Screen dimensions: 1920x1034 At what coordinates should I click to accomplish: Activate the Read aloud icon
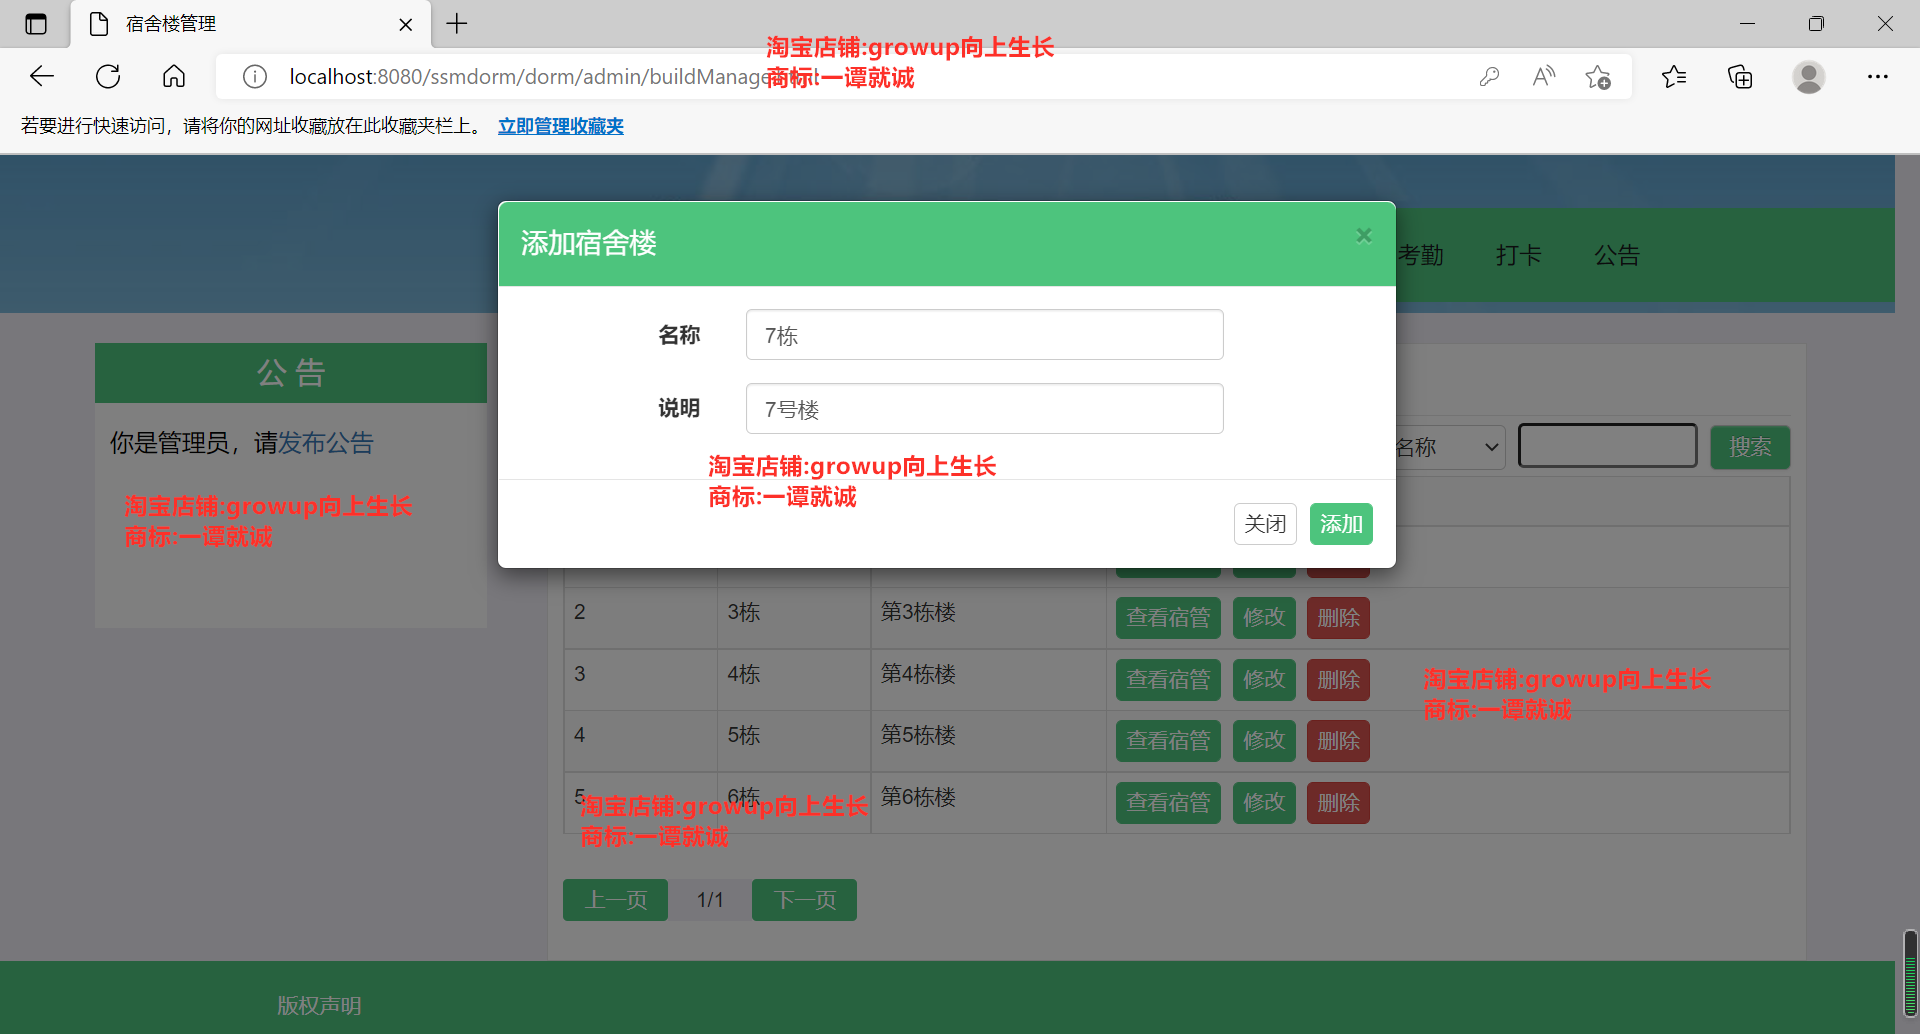tap(1544, 76)
